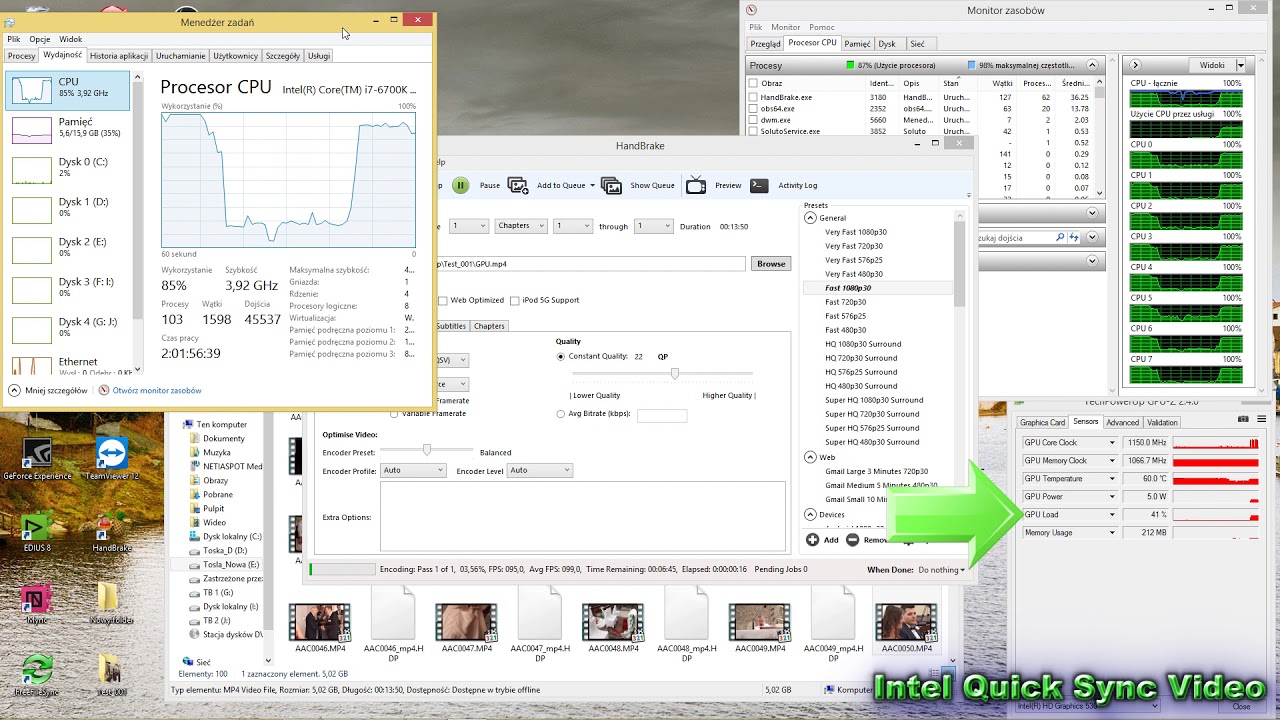Screen dimensions: 1280x720
Task: Click the Browse button in HandBrake
Action: pos(771,264)
